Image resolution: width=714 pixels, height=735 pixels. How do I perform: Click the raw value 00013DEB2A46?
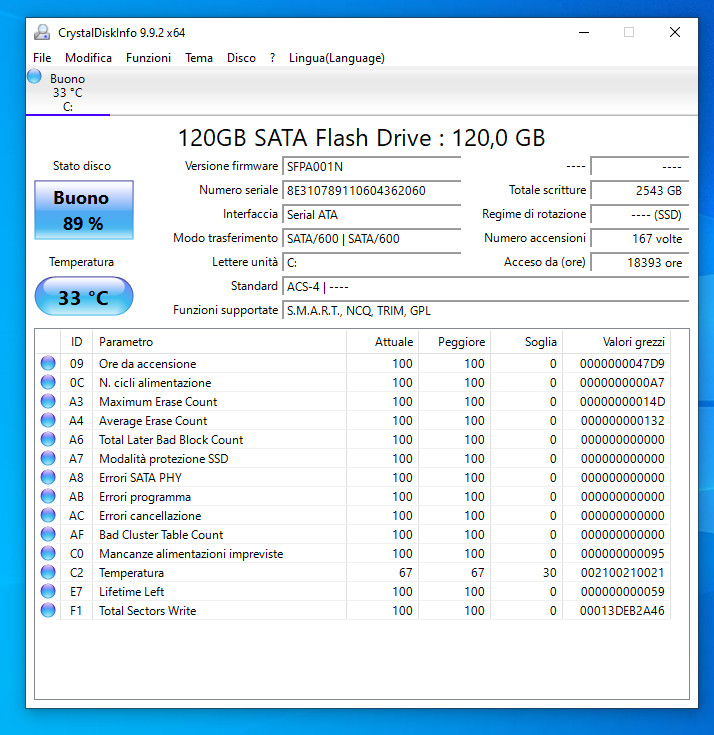(x=622, y=610)
